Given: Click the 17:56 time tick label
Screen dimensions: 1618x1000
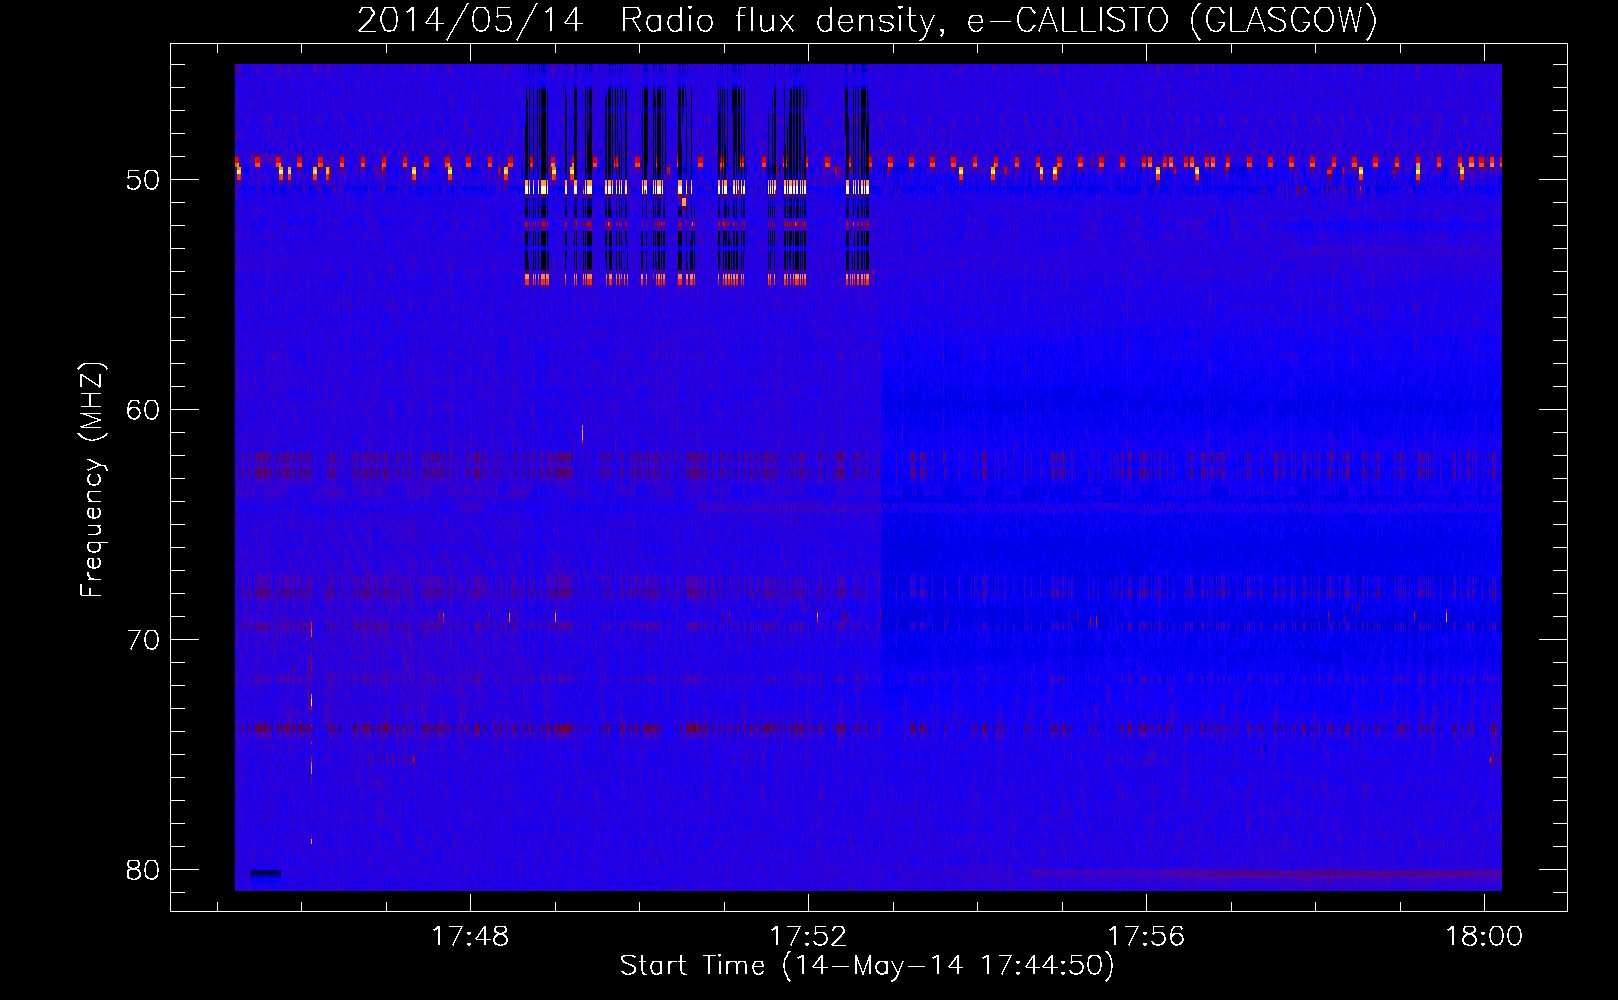Looking at the screenshot, I should point(1146,937).
